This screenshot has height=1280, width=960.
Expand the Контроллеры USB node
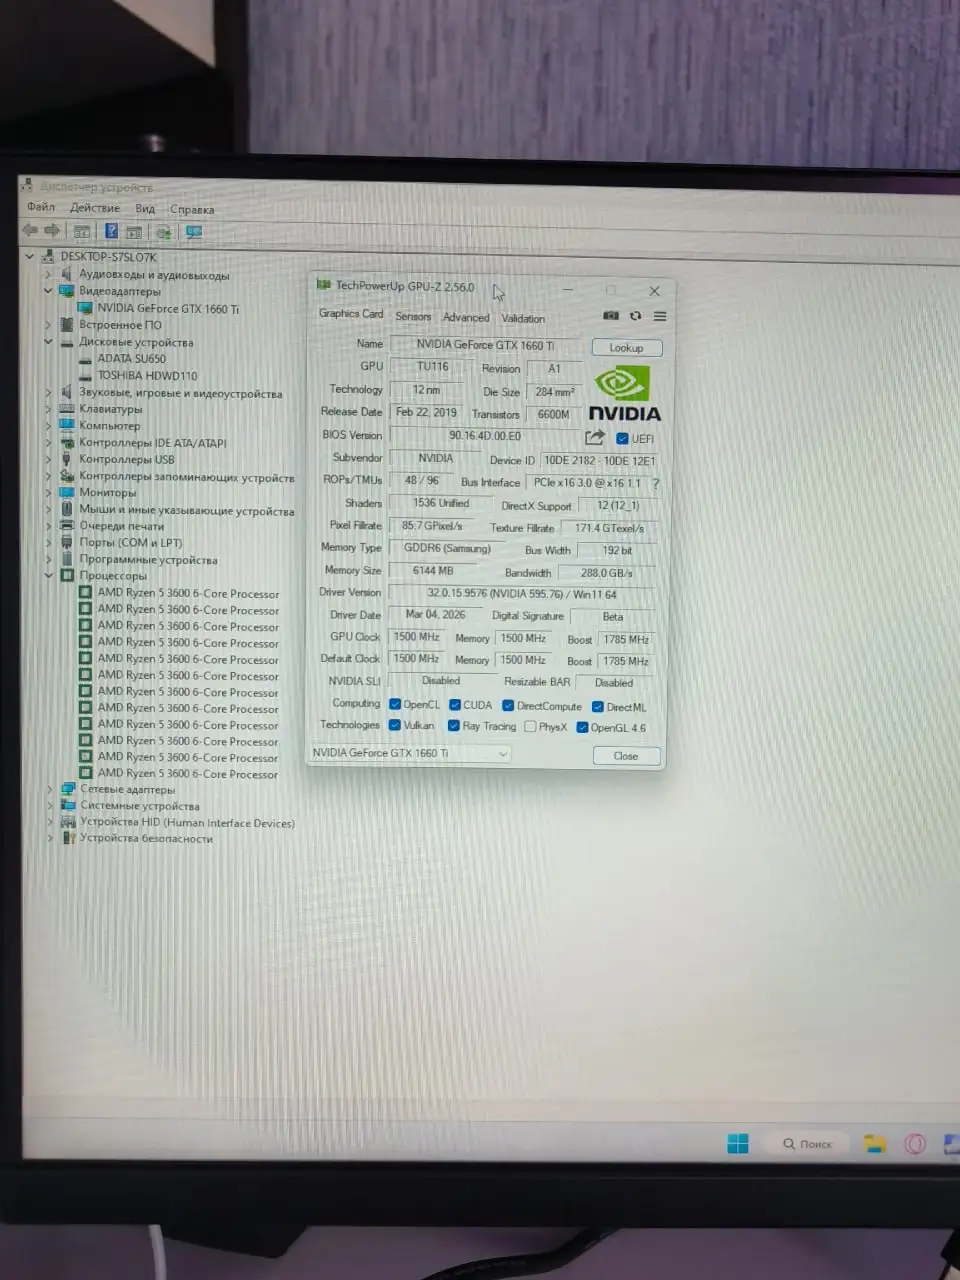47,459
